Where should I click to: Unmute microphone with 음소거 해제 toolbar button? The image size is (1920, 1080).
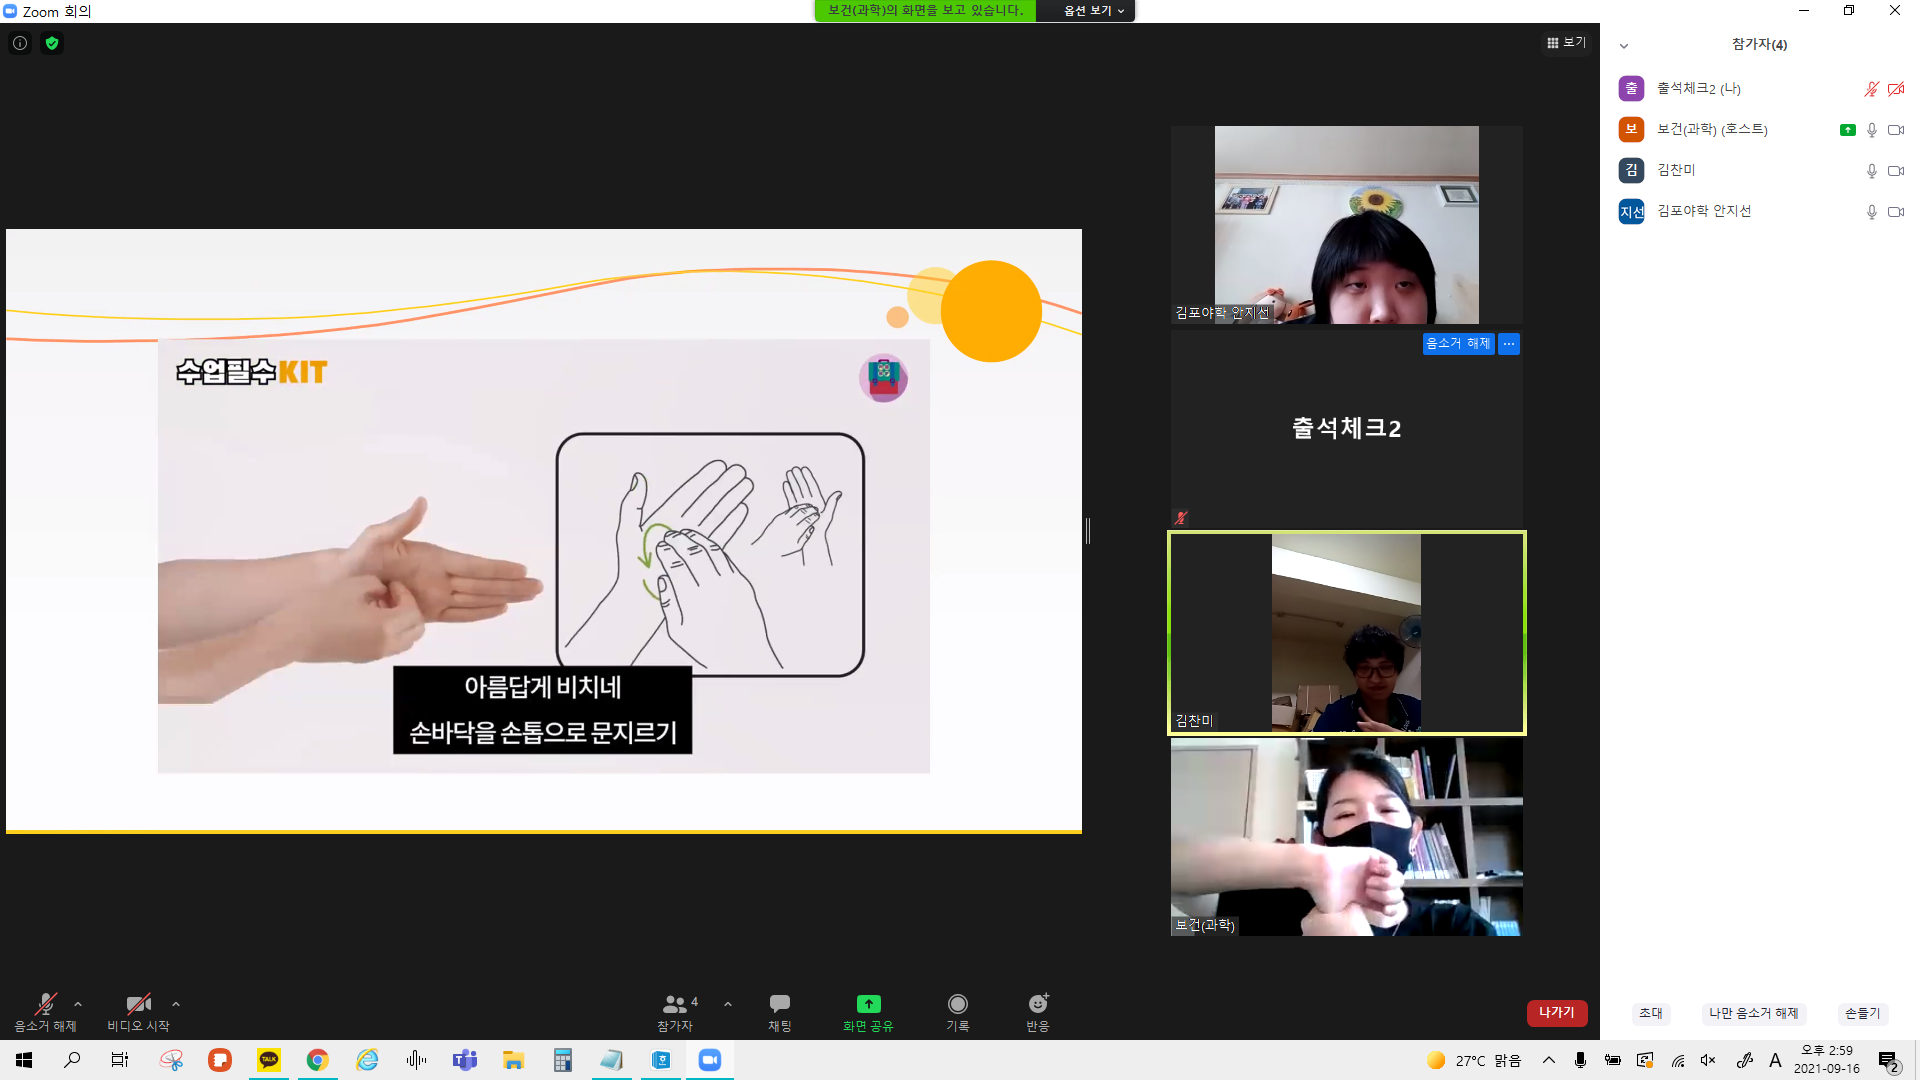coord(45,1012)
